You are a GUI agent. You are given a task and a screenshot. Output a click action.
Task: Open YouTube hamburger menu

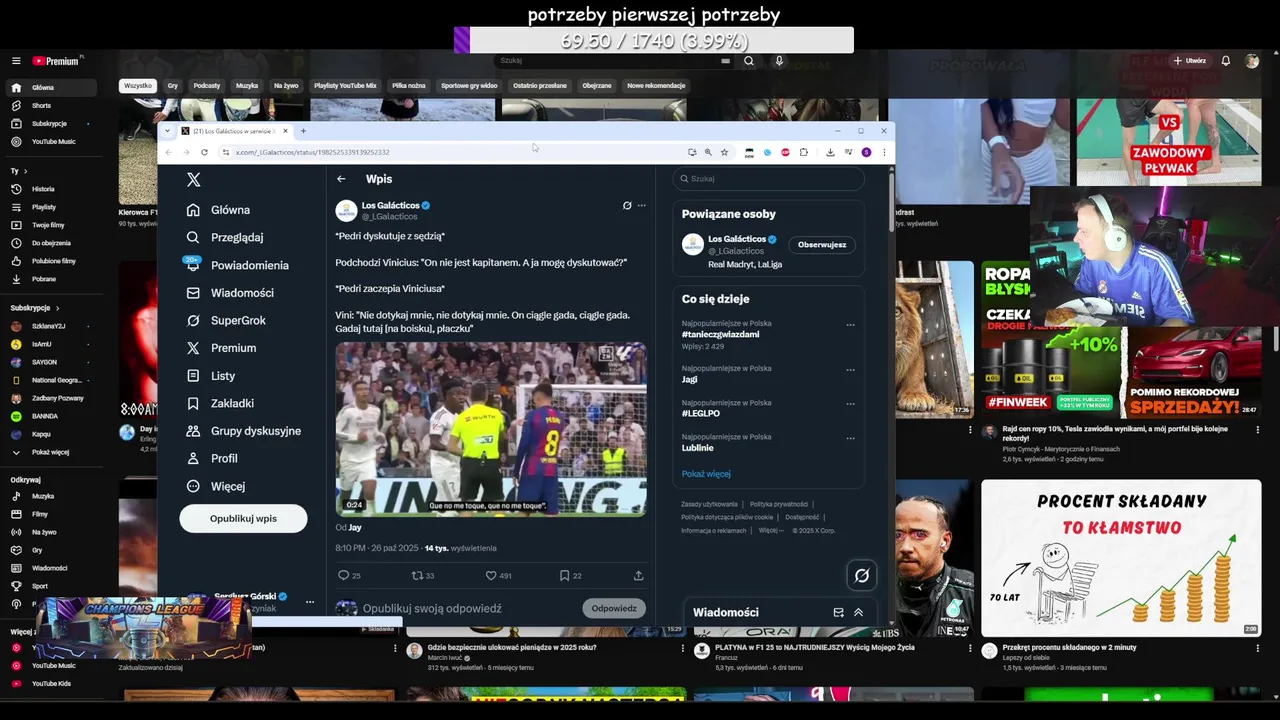coord(16,61)
